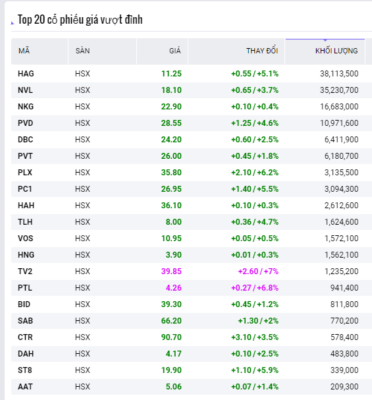Select HSX exchange in HAG row
Viewport: 372px width, 400px height.
(x=82, y=74)
